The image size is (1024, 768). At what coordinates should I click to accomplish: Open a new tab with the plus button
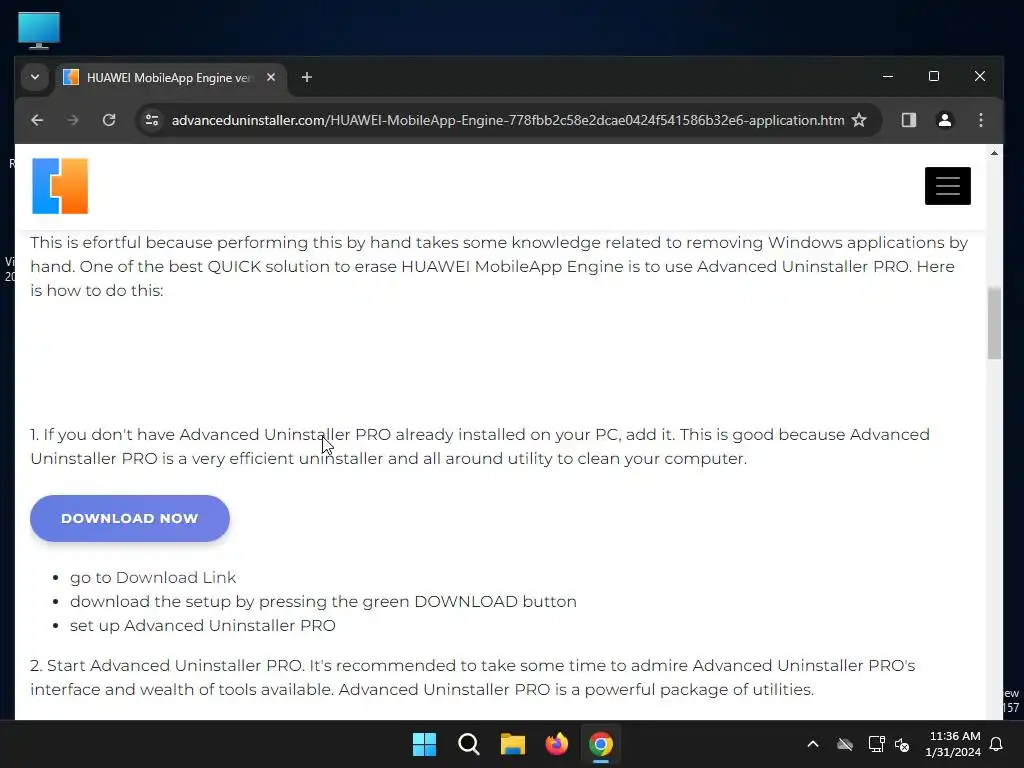tap(306, 77)
